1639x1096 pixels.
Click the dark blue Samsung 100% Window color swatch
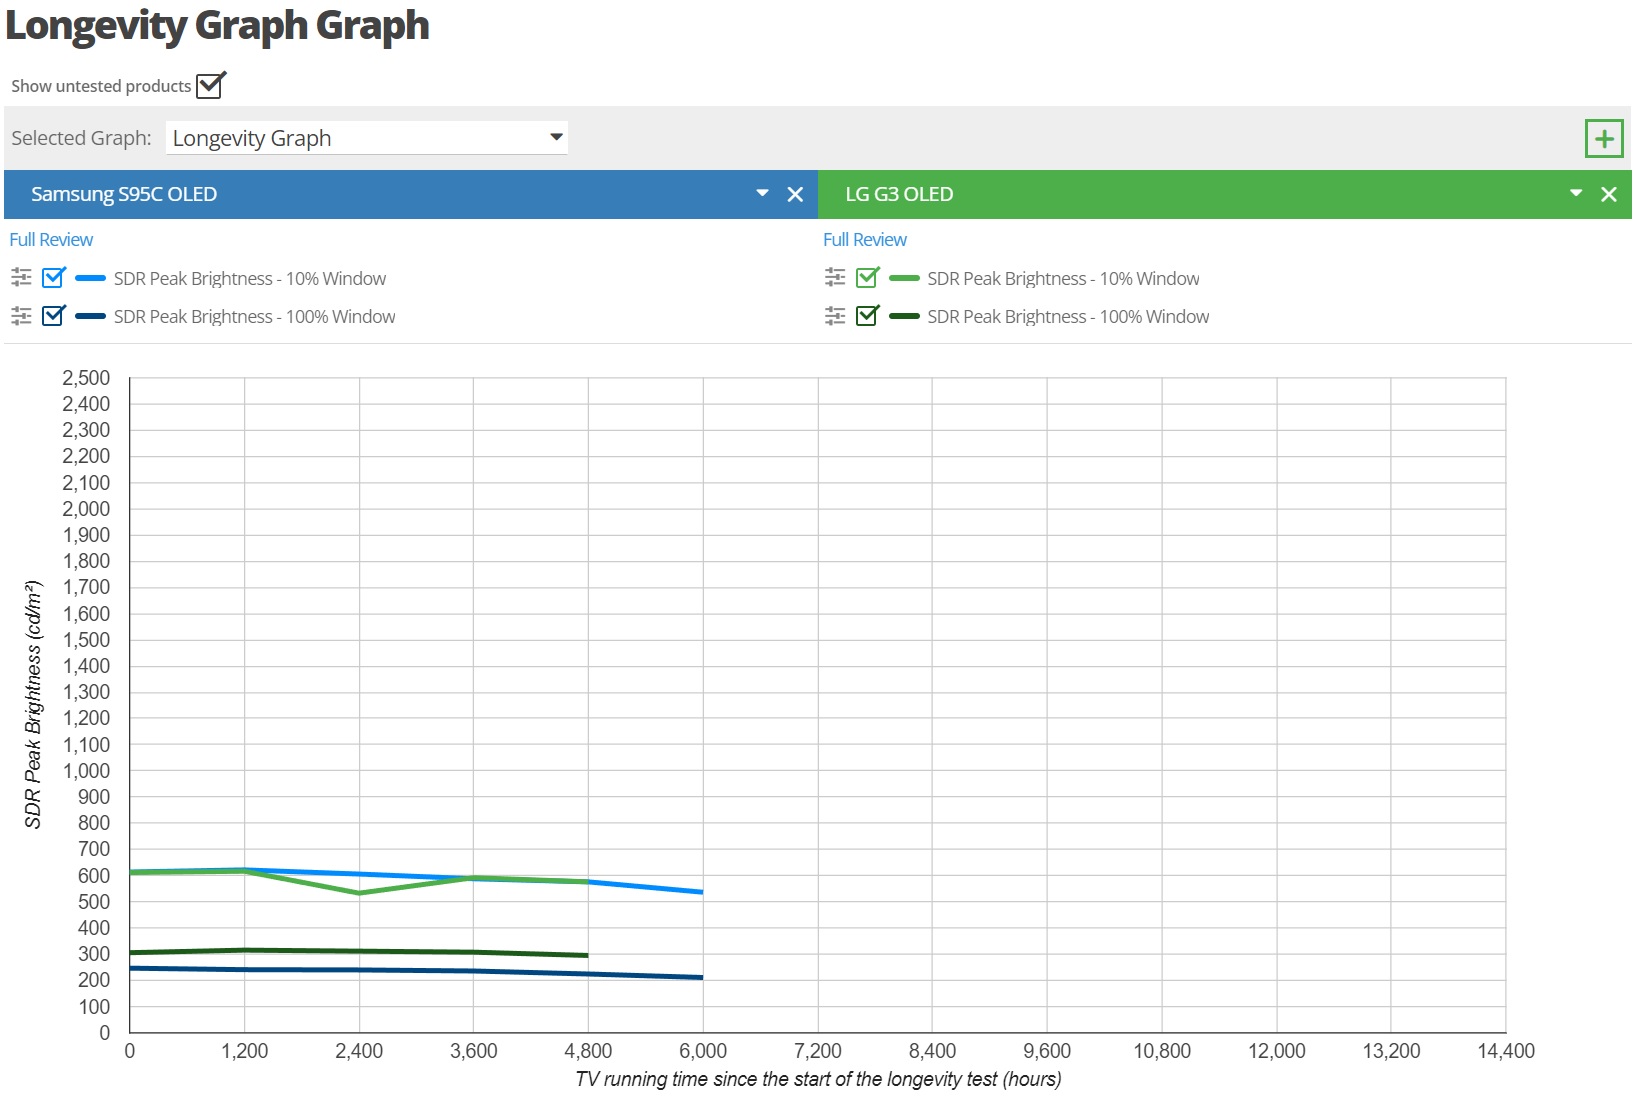point(90,316)
